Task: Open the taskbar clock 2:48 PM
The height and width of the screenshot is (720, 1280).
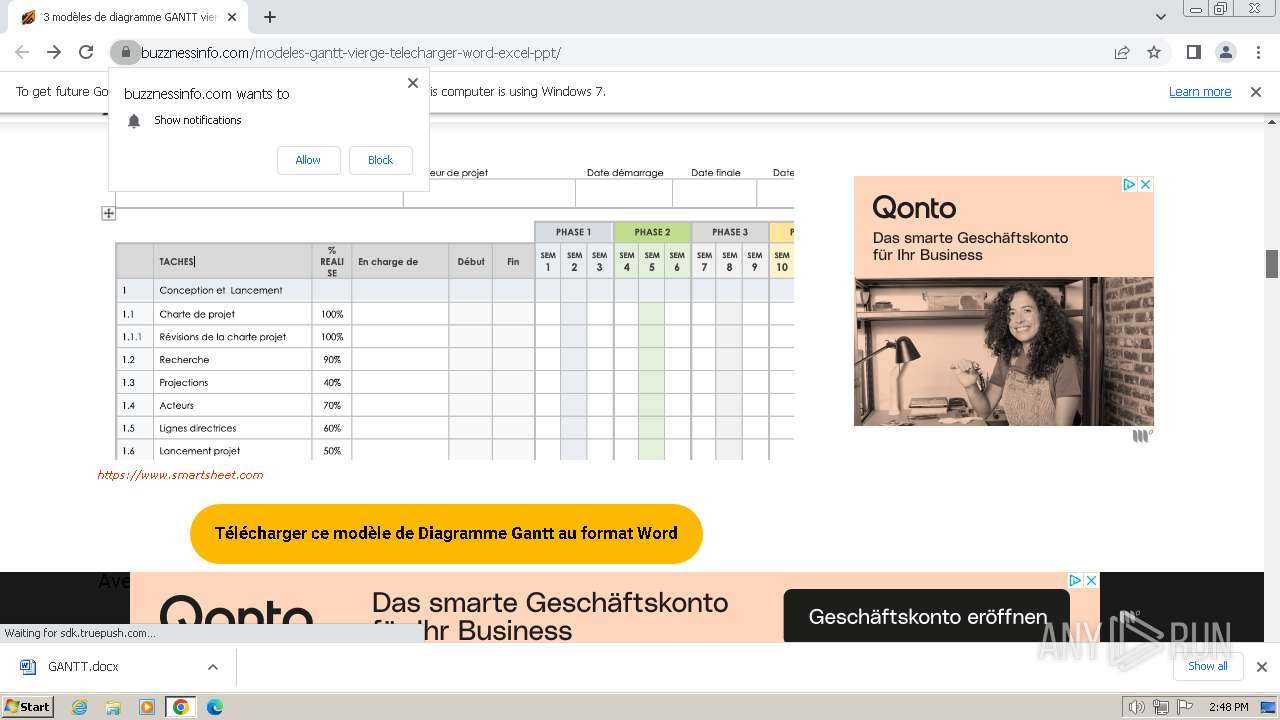Action: pos(1228,707)
